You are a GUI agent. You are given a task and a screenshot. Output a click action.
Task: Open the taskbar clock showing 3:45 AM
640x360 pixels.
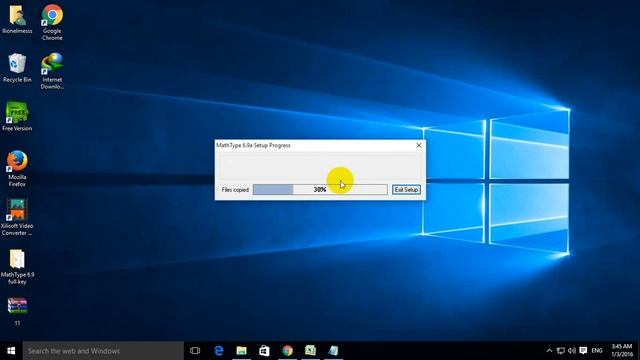click(622, 351)
